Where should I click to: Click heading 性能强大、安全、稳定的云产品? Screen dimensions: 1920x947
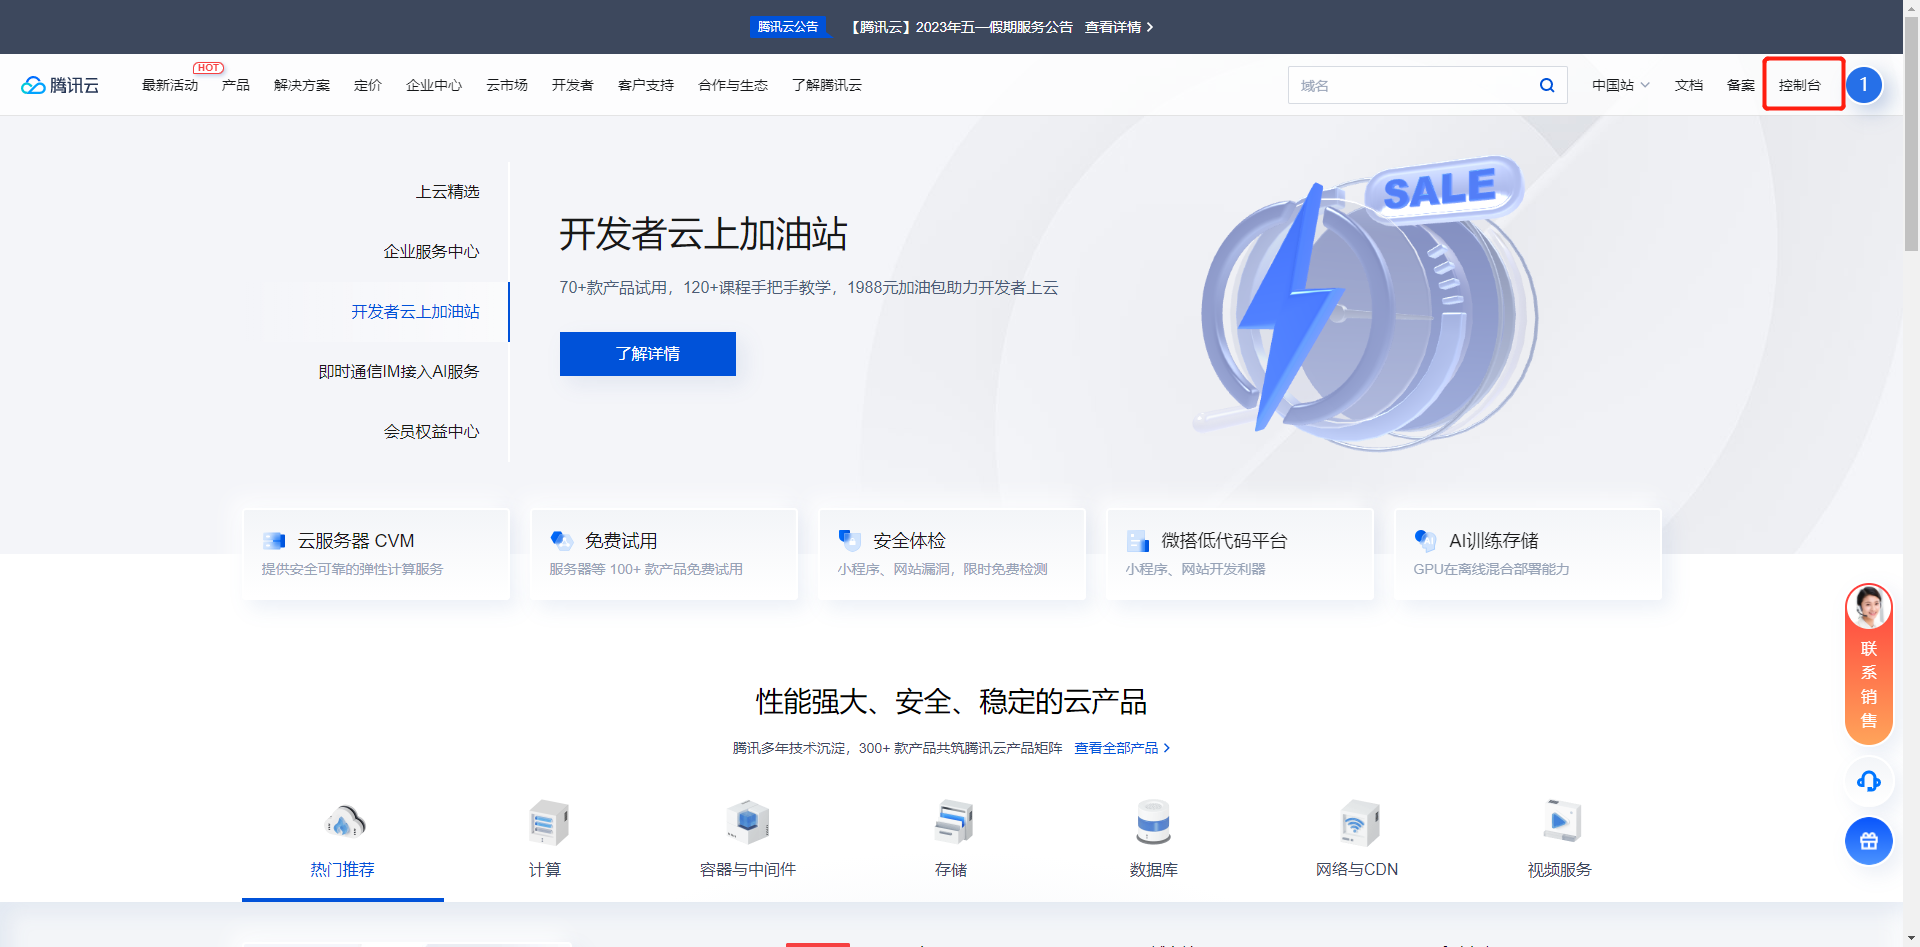(x=951, y=702)
